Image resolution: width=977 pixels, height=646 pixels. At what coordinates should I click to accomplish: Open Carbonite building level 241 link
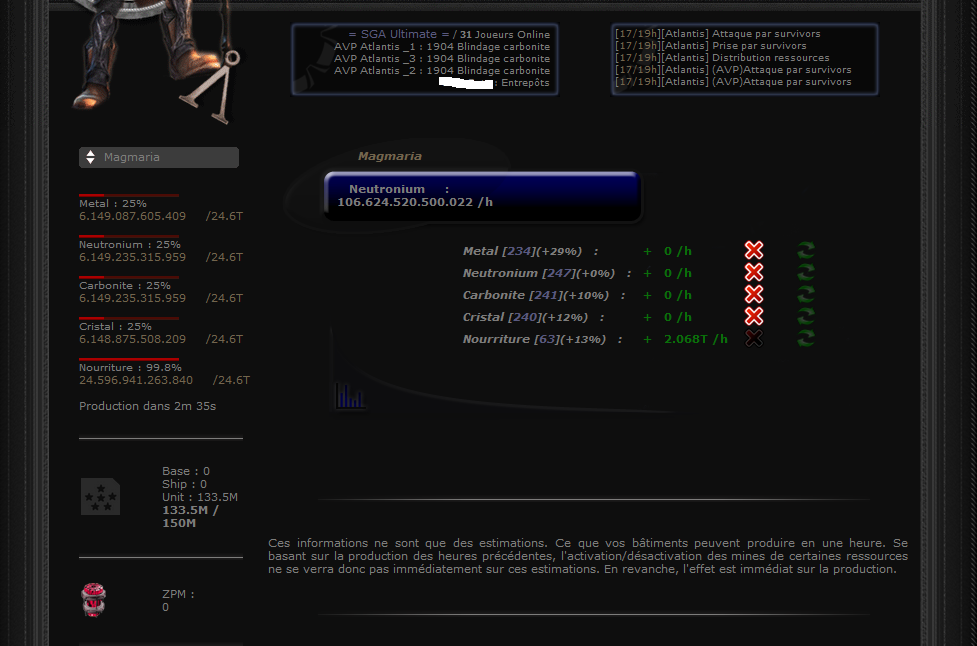tap(546, 295)
